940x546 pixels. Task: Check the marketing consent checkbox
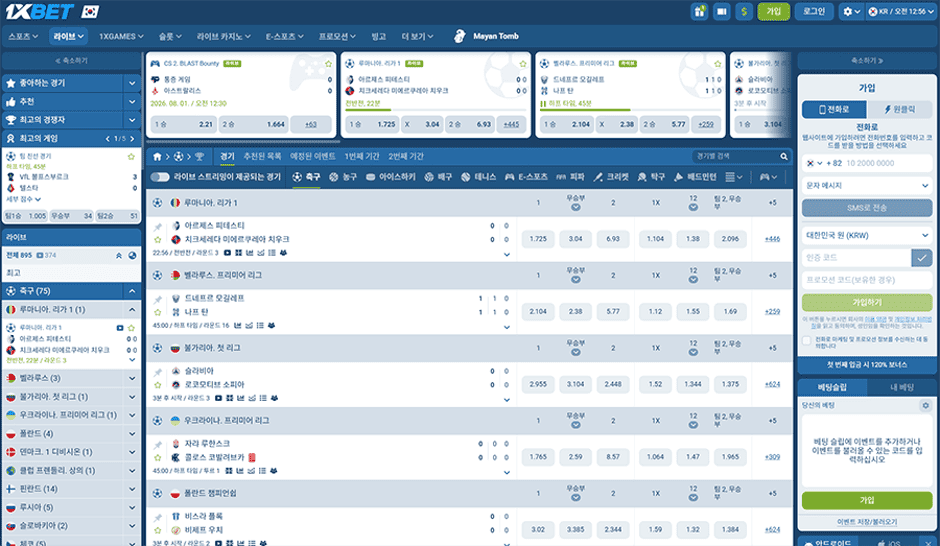(x=807, y=340)
